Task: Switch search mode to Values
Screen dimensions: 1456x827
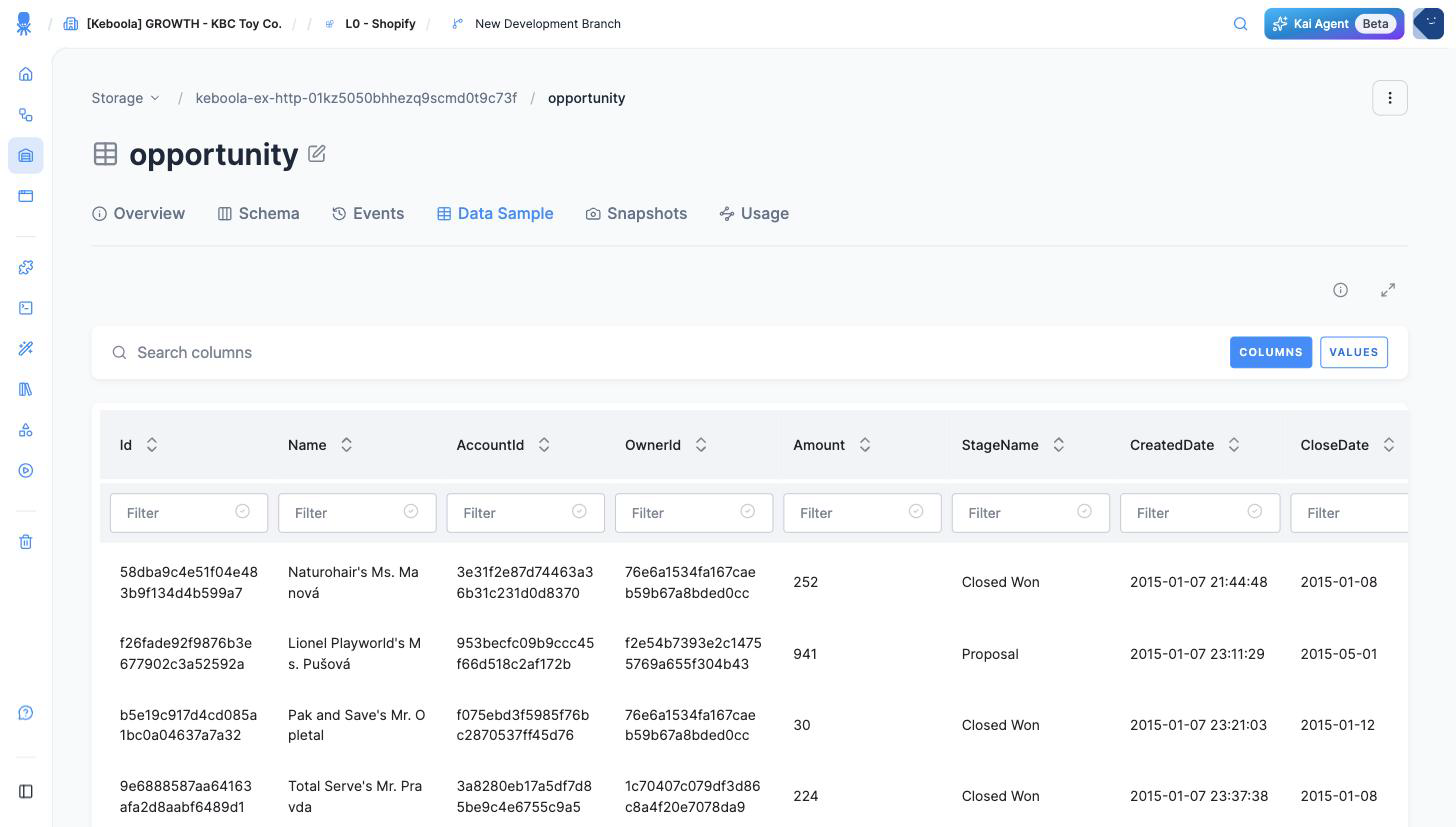Action: pos(1354,352)
